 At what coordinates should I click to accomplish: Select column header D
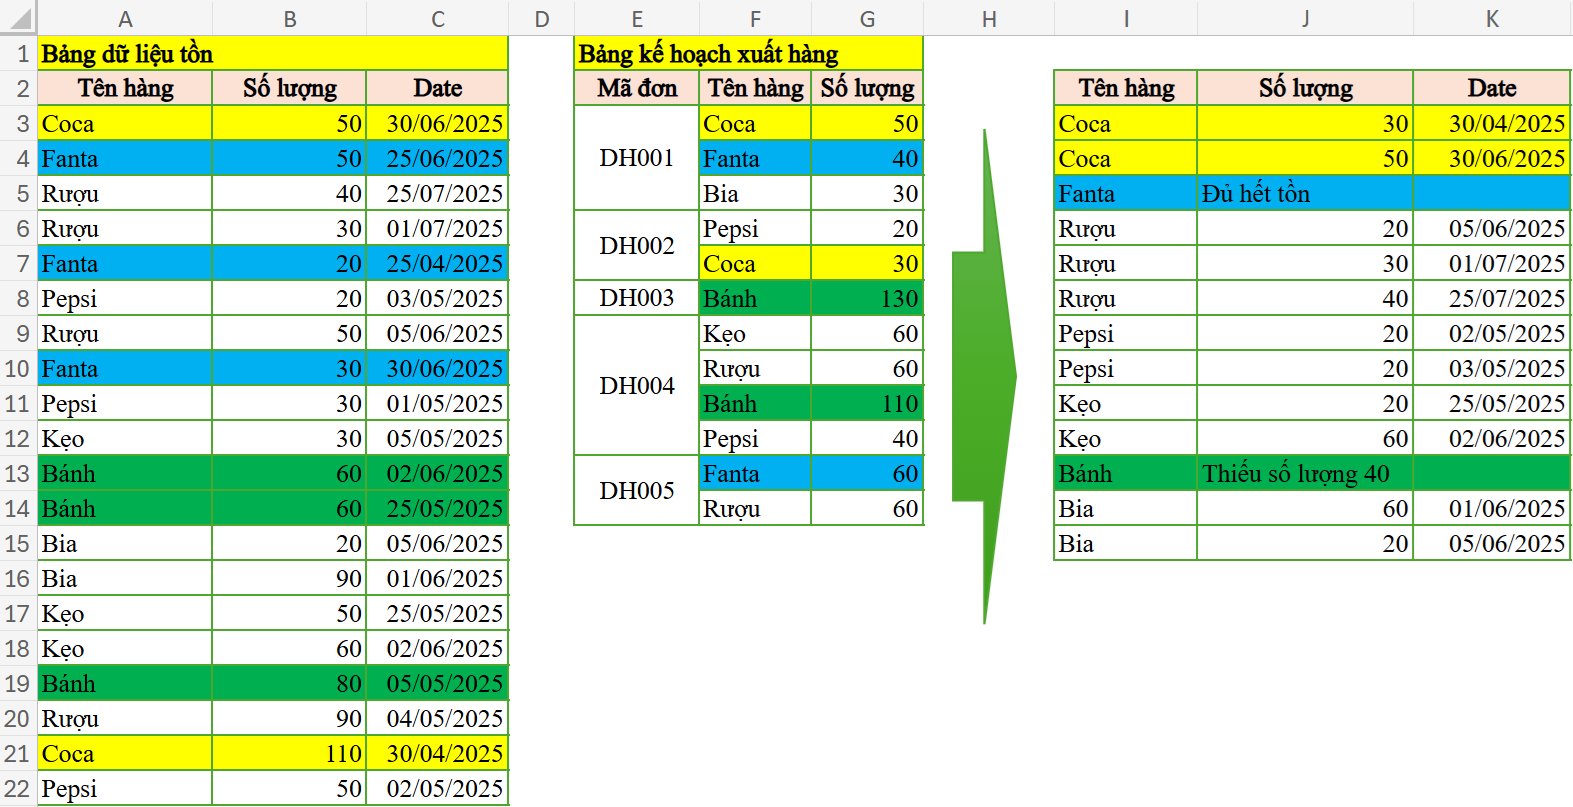(x=541, y=18)
